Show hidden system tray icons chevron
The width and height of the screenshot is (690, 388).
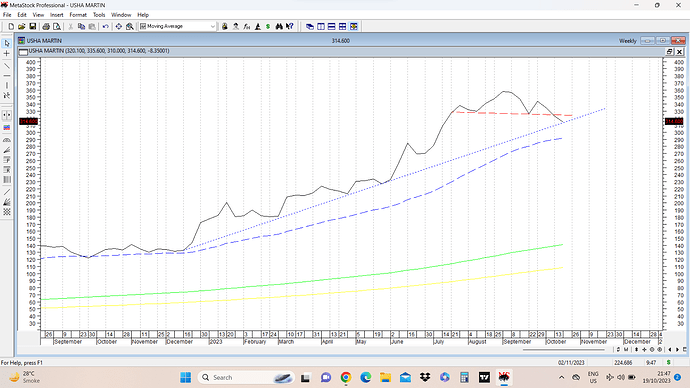562,377
